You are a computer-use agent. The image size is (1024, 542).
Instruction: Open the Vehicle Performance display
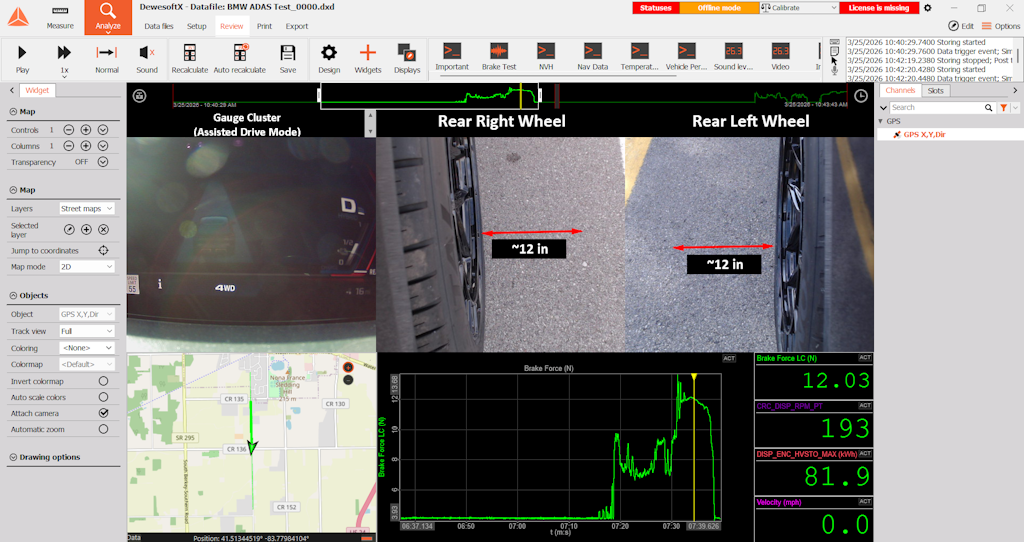tap(686, 57)
